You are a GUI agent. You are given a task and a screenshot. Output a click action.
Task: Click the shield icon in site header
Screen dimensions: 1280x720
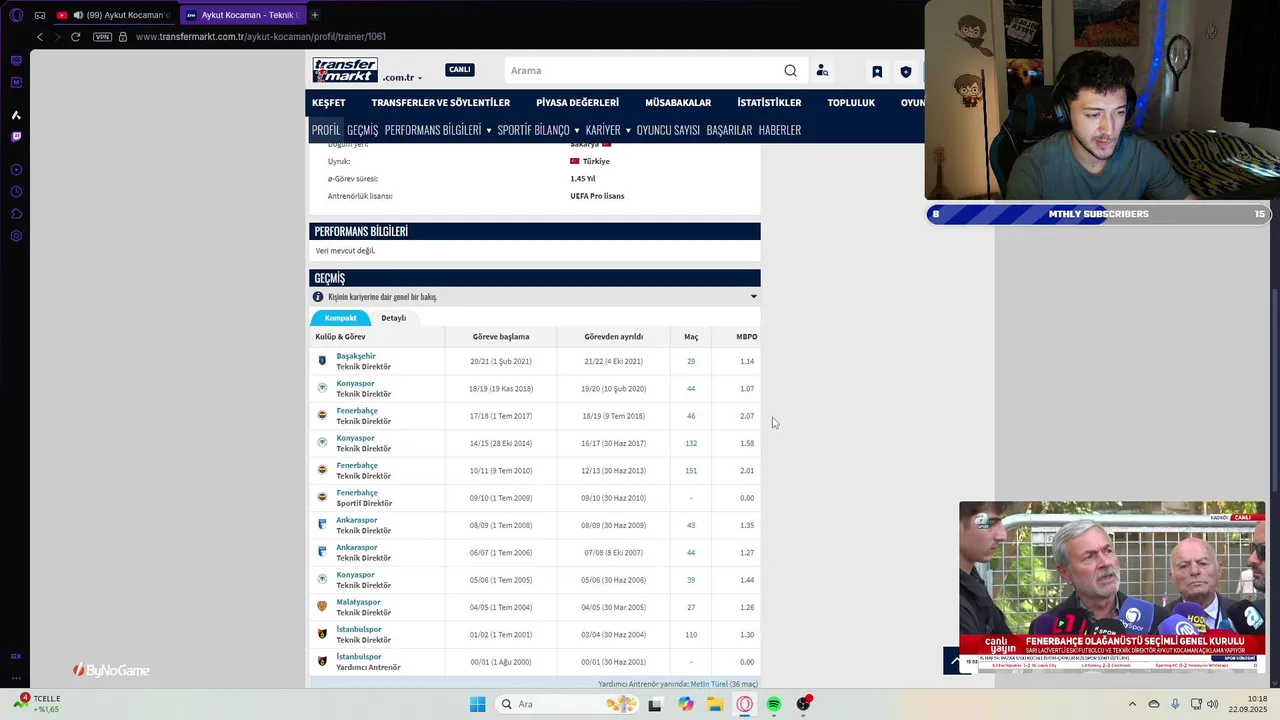point(906,71)
